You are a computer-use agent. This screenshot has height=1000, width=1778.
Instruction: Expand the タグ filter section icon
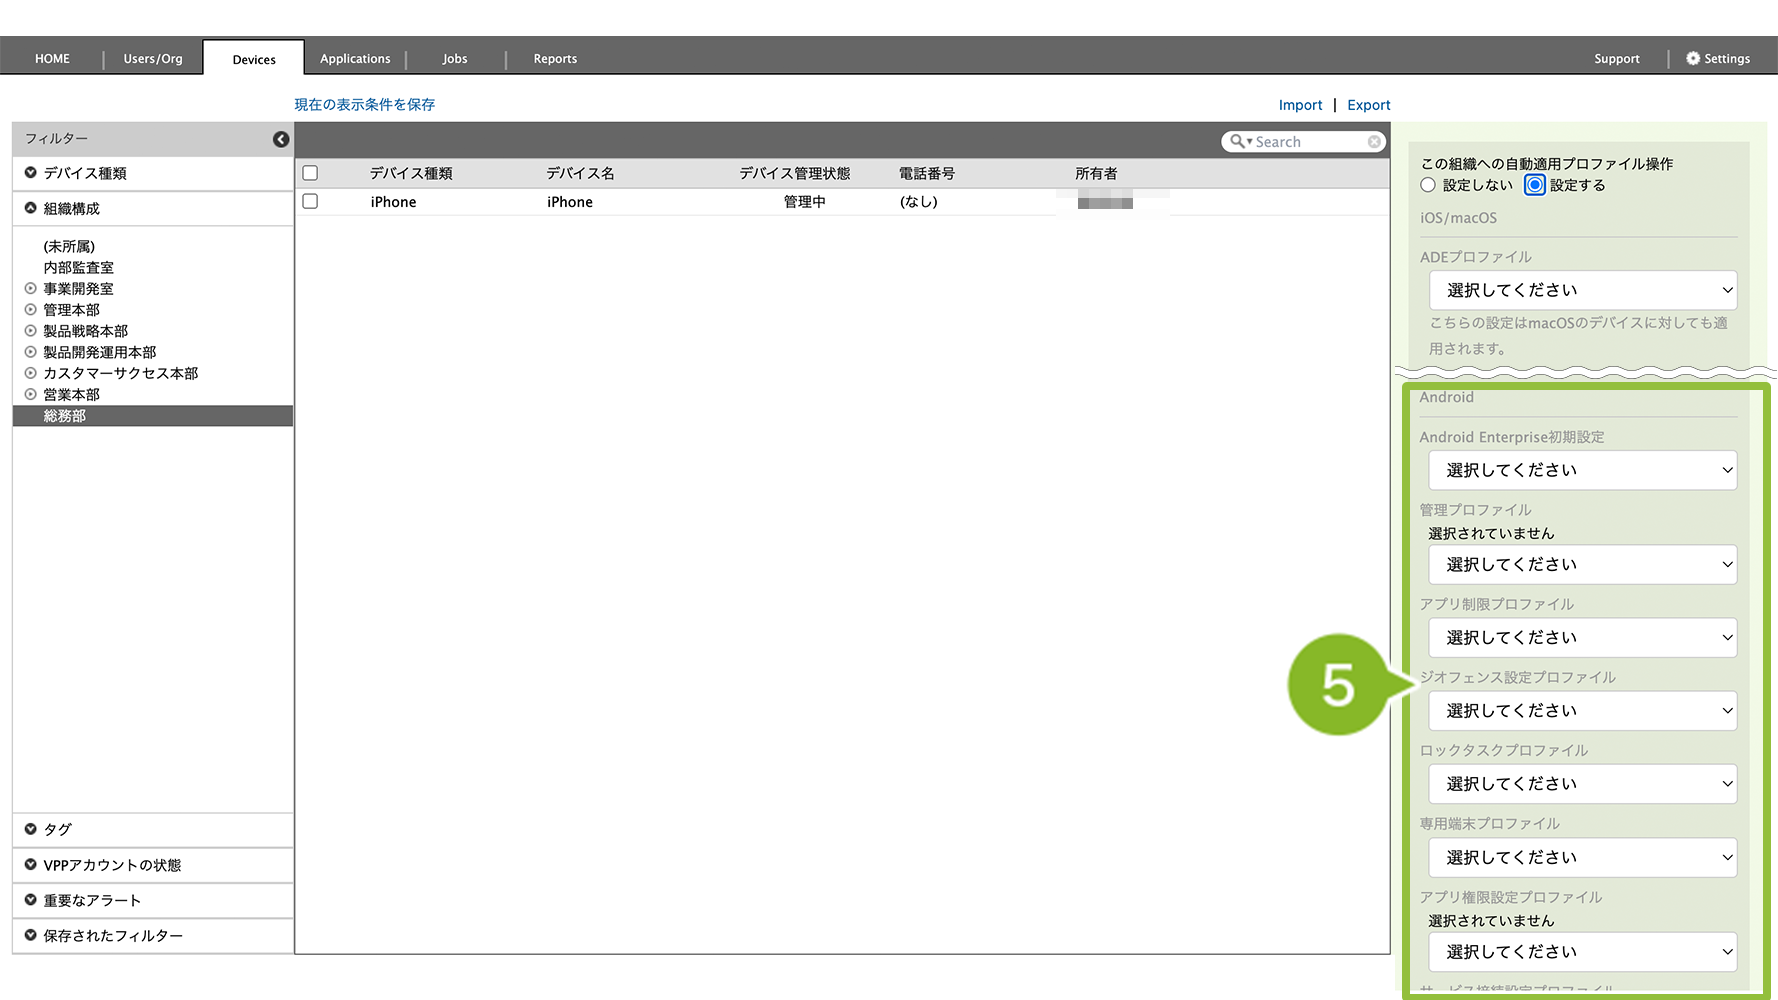(31, 829)
